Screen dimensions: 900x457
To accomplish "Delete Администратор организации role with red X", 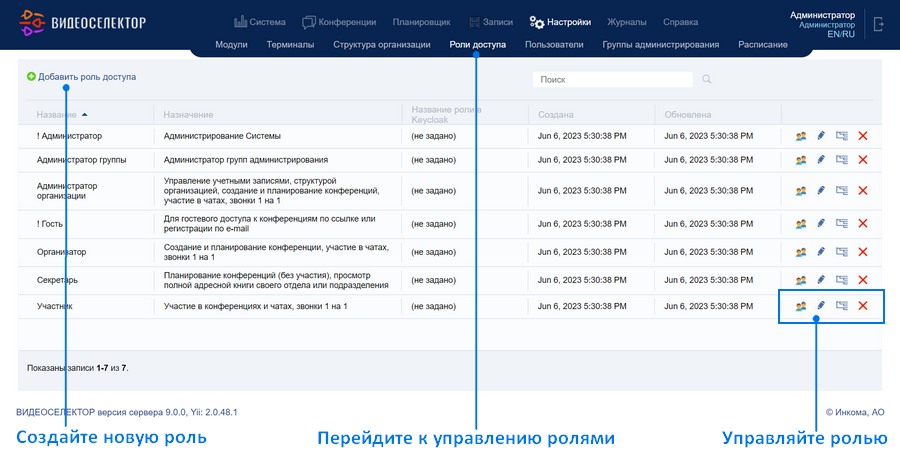I will 863,191.
